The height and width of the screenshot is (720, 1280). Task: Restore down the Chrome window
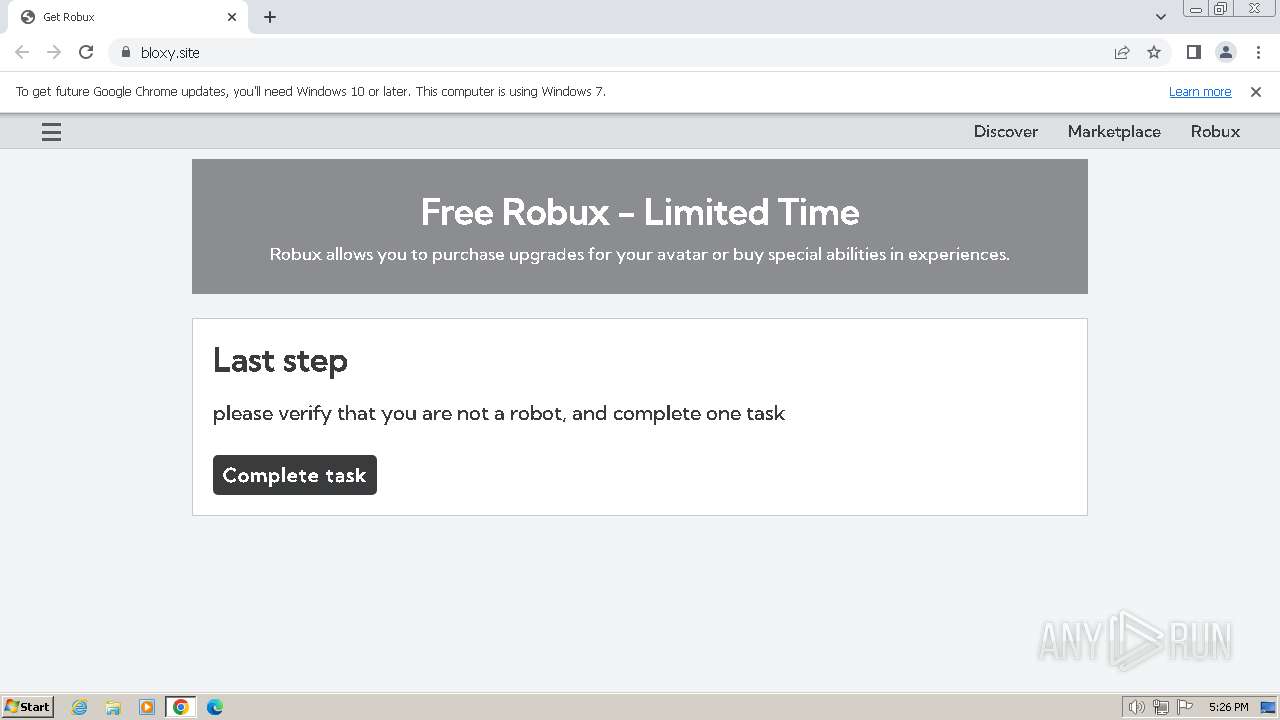pyautogui.click(x=1221, y=9)
